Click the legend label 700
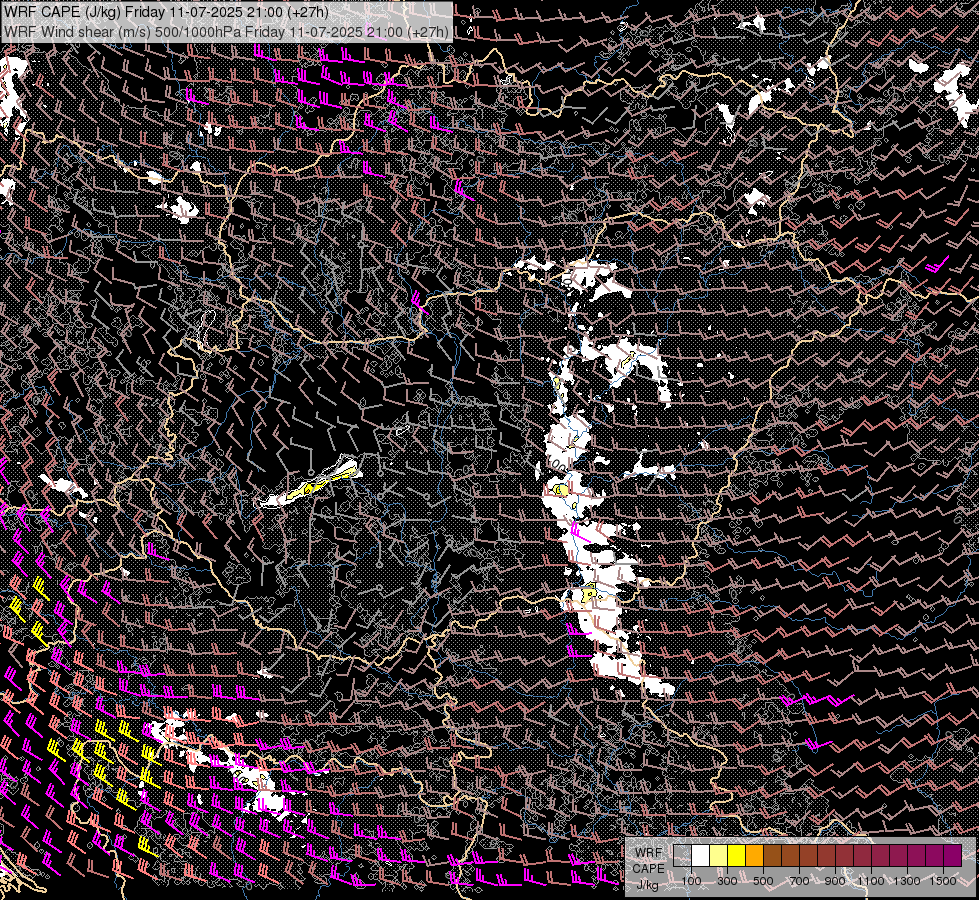979x900 pixels. click(799, 881)
